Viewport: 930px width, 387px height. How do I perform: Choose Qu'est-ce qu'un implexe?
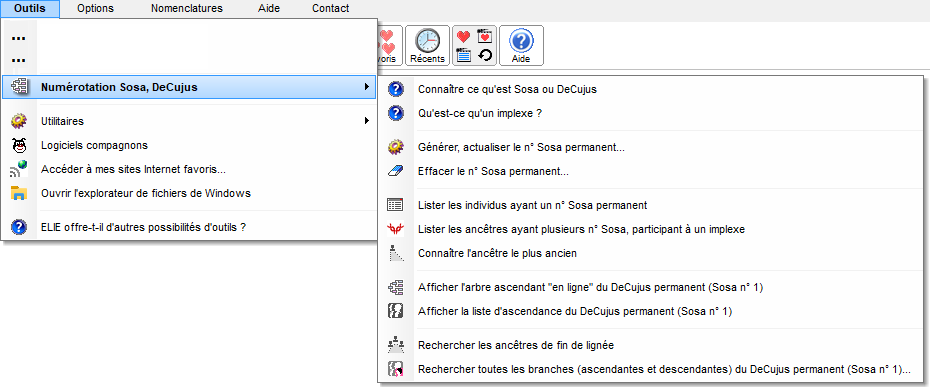(650, 113)
